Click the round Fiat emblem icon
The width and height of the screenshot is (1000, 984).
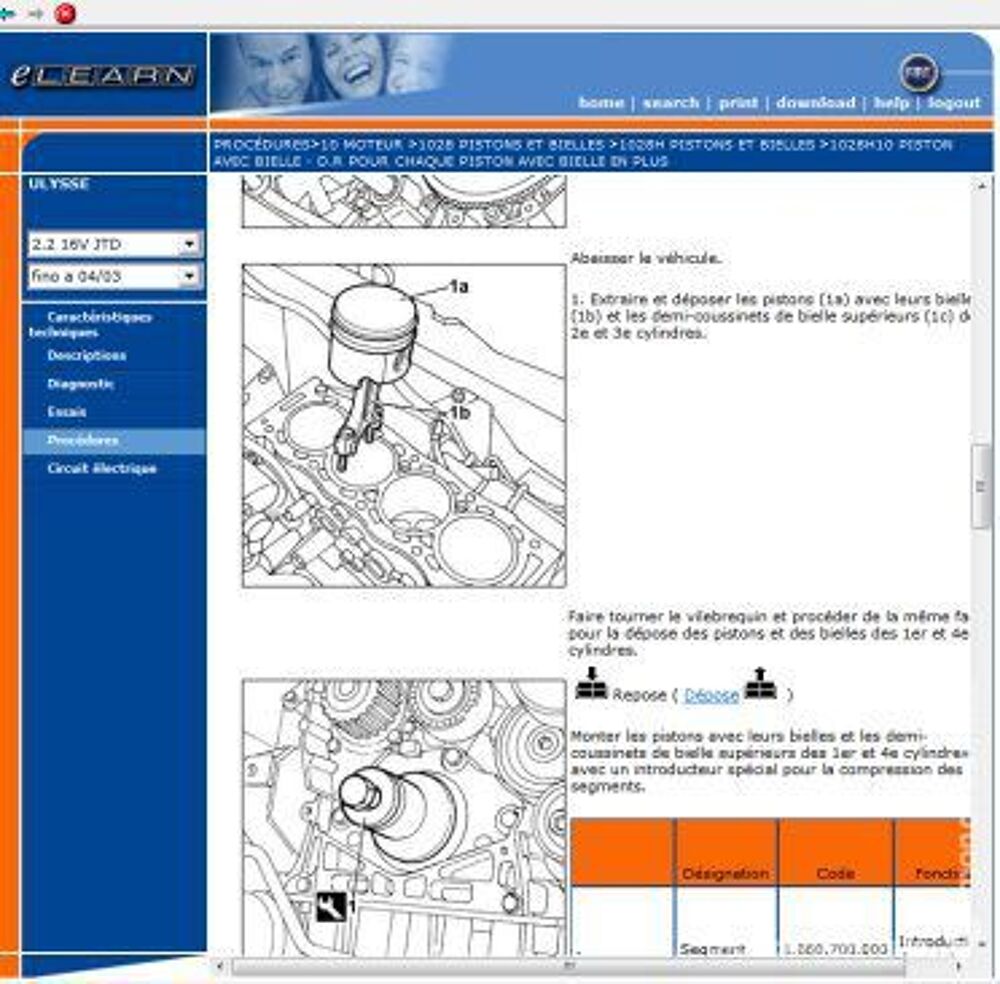918,73
